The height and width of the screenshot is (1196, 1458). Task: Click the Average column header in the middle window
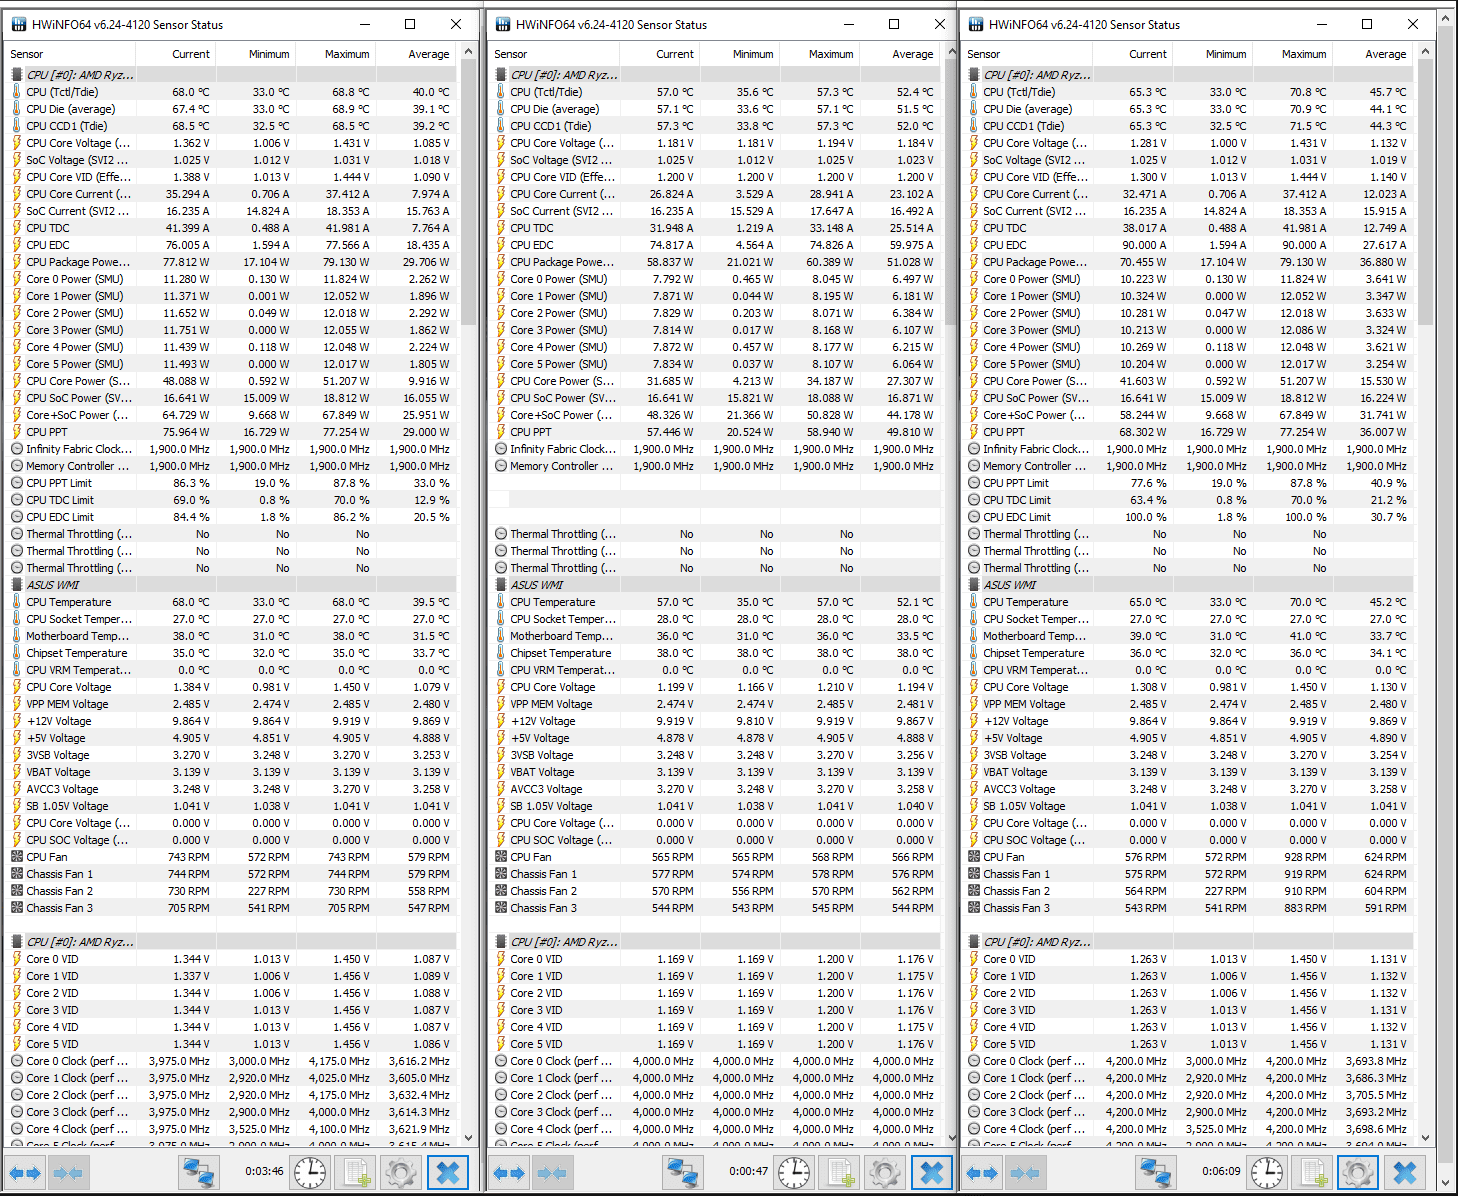point(898,54)
